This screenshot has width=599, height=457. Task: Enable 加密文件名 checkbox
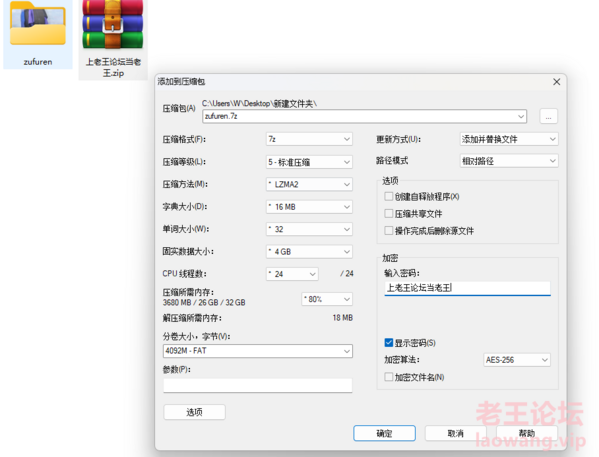389,377
